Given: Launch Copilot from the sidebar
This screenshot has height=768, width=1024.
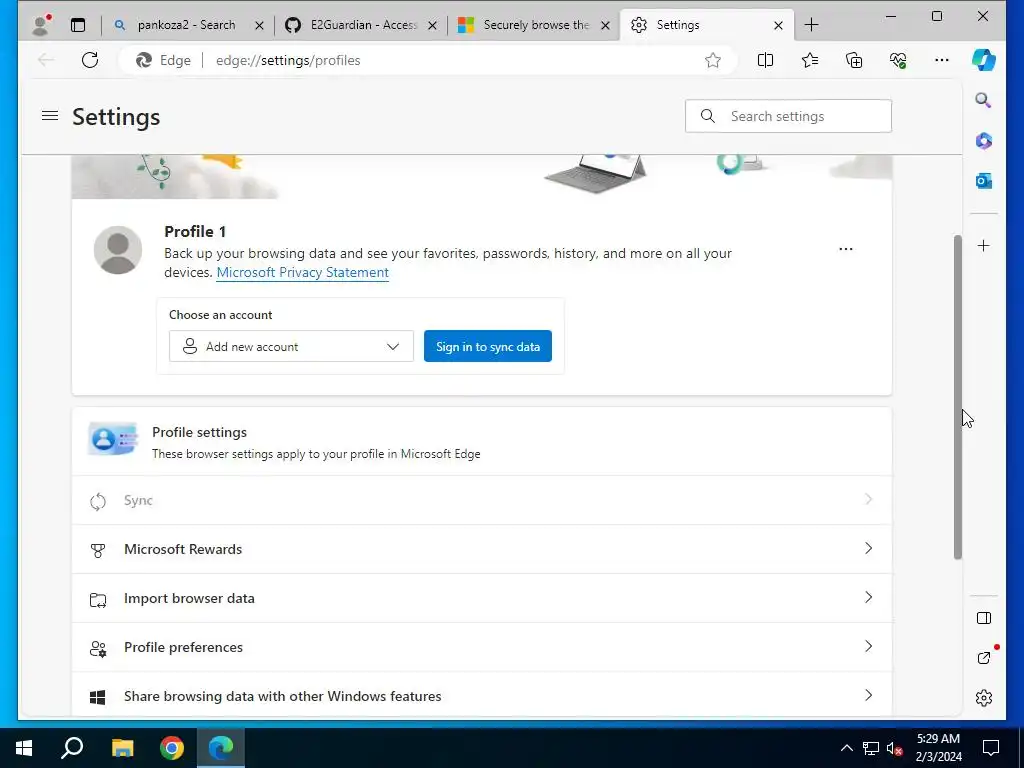Looking at the screenshot, I should (x=984, y=60).
